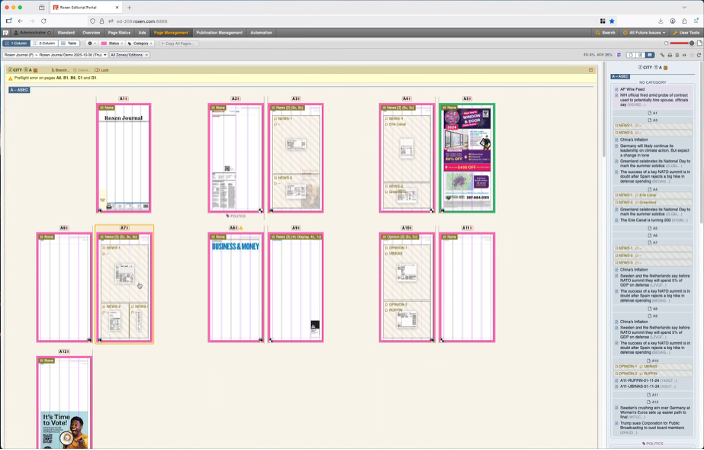Click the NEWS-1 Erie Canal slot on page A4
The image size is (704, 450).
tap(407, 148)
